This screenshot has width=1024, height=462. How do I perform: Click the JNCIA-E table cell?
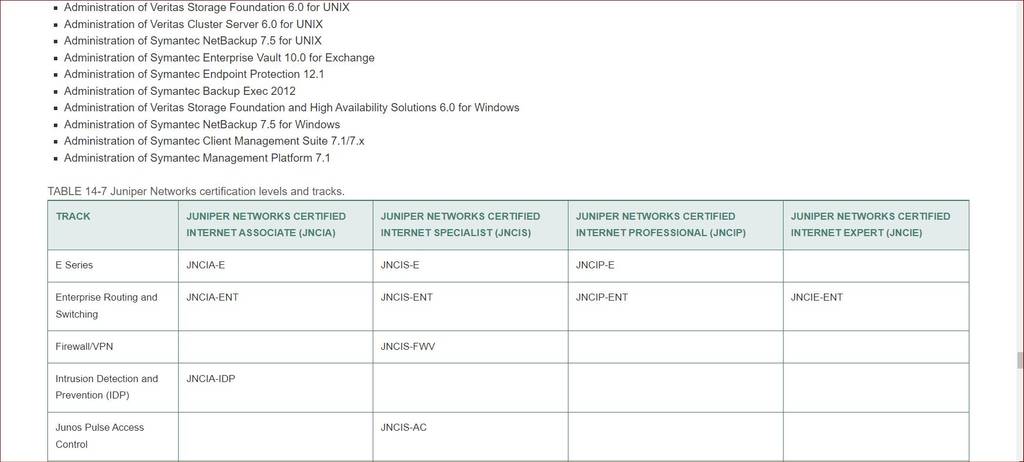(276, 265)
